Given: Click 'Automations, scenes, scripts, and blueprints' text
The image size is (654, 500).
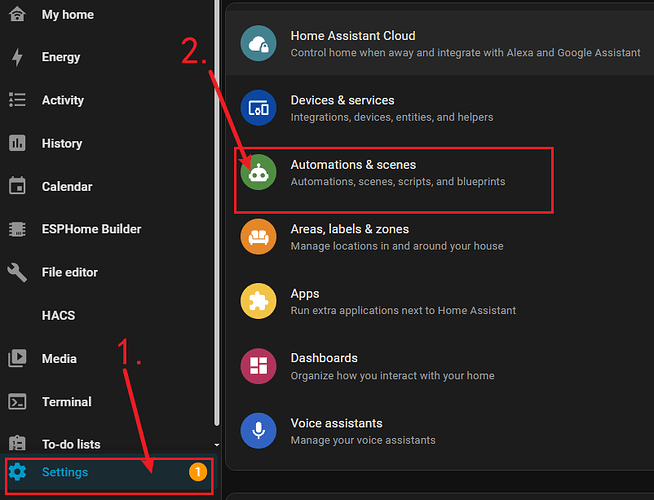Looking at the screenshot, I should point(398,182).
